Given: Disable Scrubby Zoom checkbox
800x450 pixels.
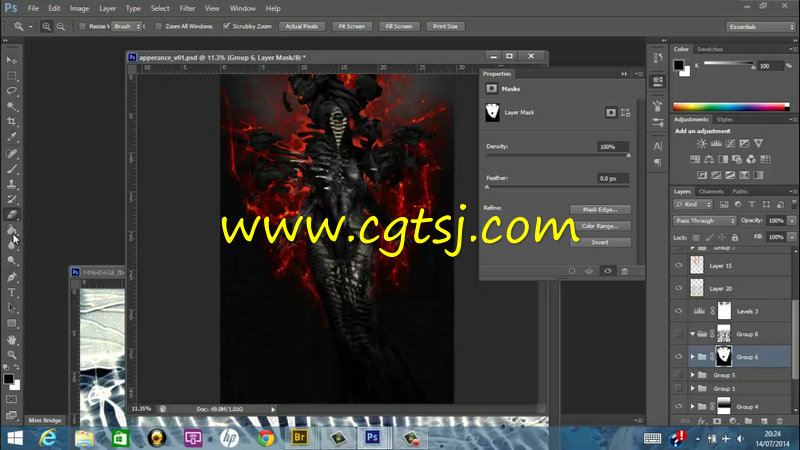Looking at the screenshot, I should click(226, 27).
